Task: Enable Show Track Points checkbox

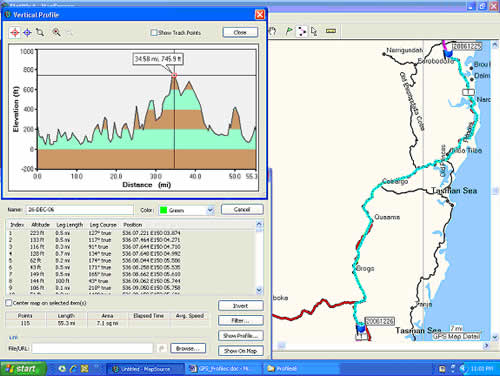Action: tap(154, 33)
